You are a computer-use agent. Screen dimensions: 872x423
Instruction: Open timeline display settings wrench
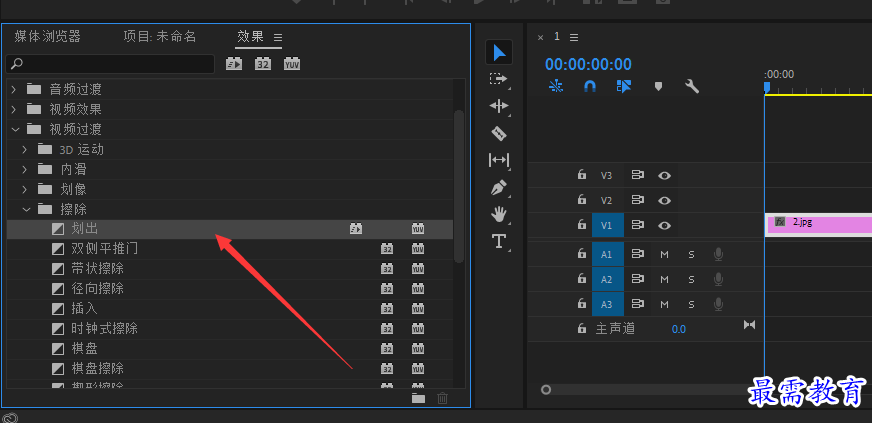[x=692, y=86]
